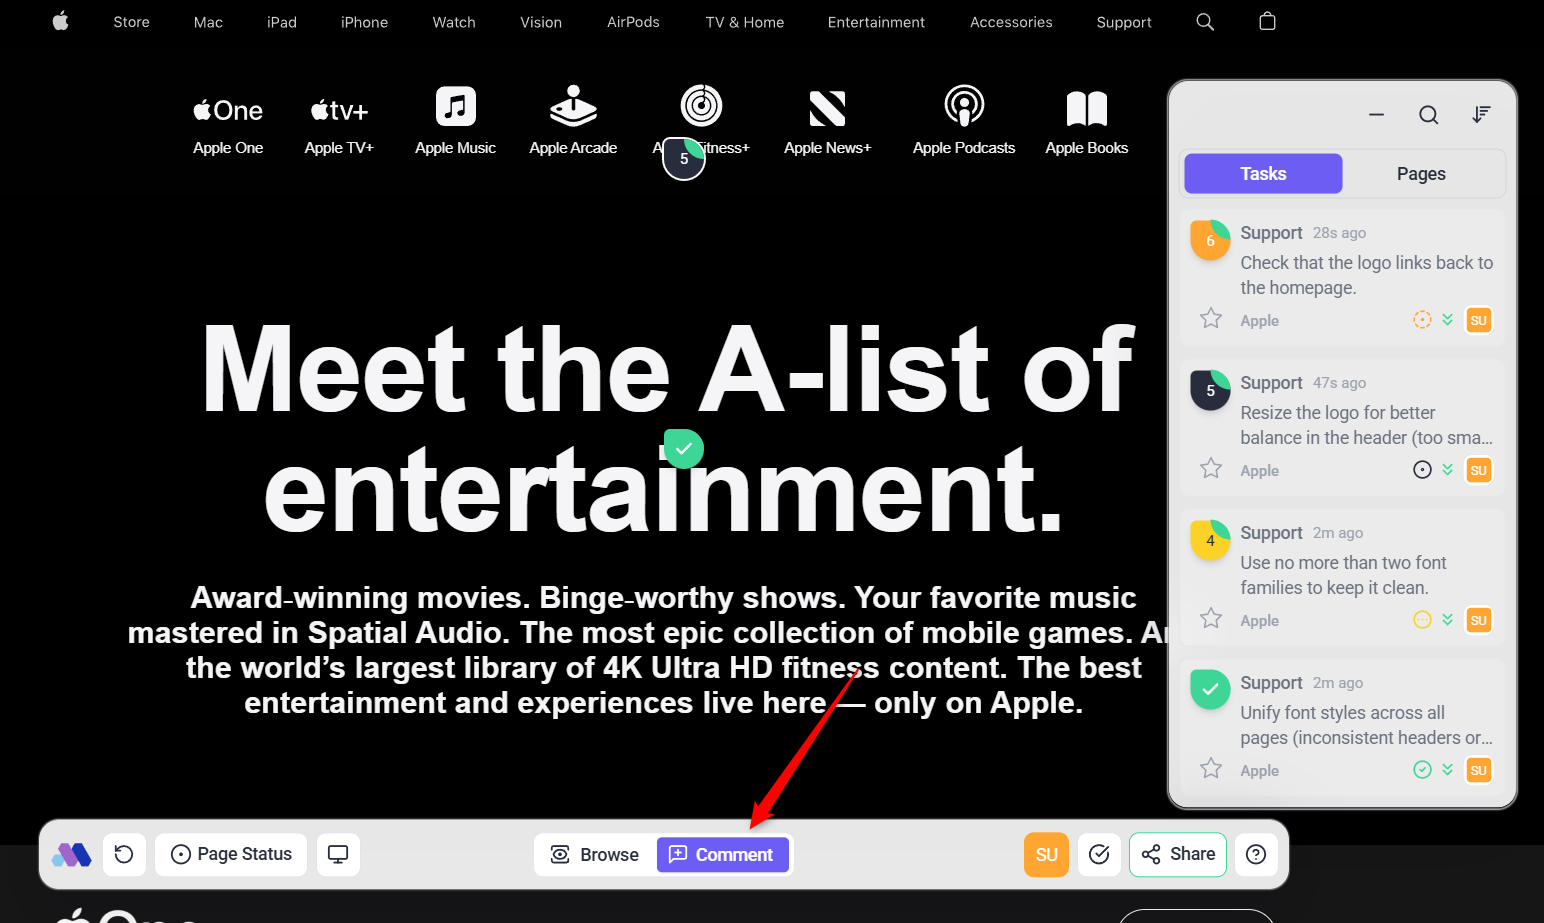This screenshot has width=1544, height=923.
Task: Open the Apple Fitness+ rings icon
Action: click(702, 106)
